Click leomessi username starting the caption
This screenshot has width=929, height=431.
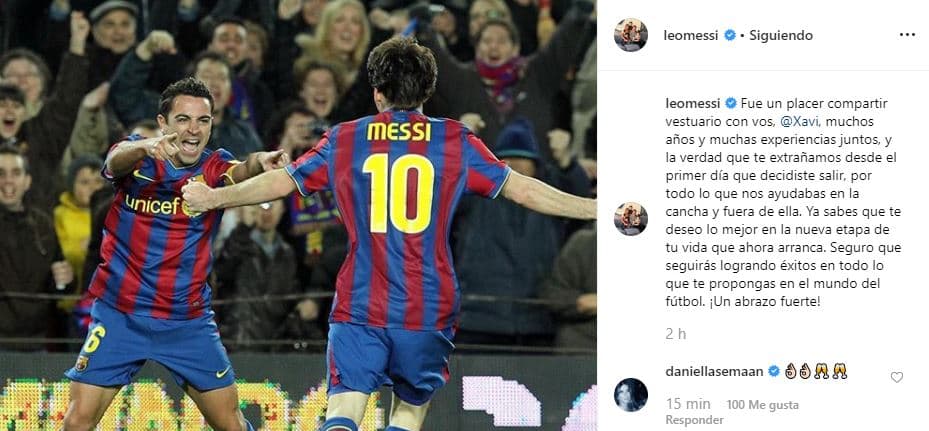(693, 103)
